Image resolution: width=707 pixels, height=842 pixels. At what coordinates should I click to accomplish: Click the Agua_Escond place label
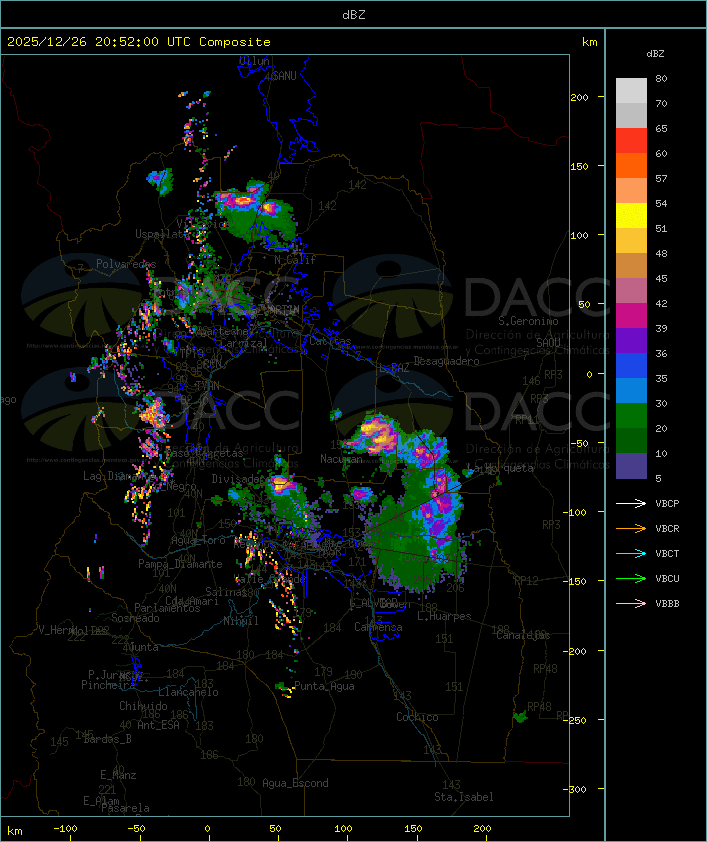(x=295, y=783)
